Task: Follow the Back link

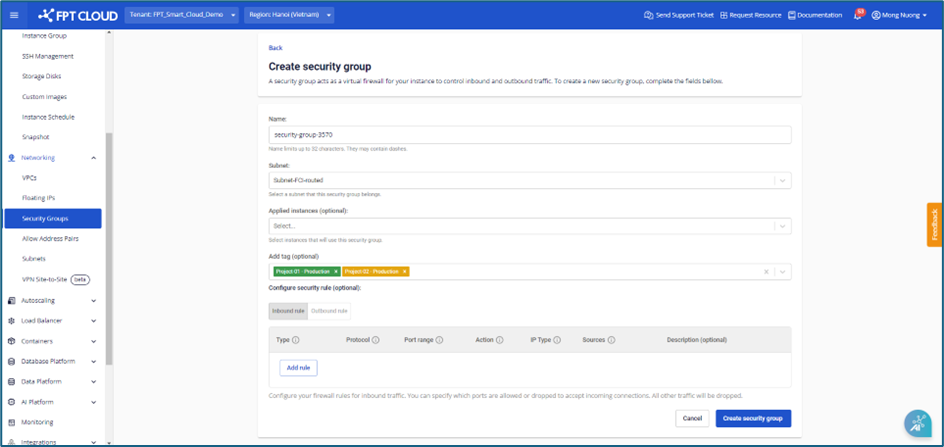Action: pos(275,48)
